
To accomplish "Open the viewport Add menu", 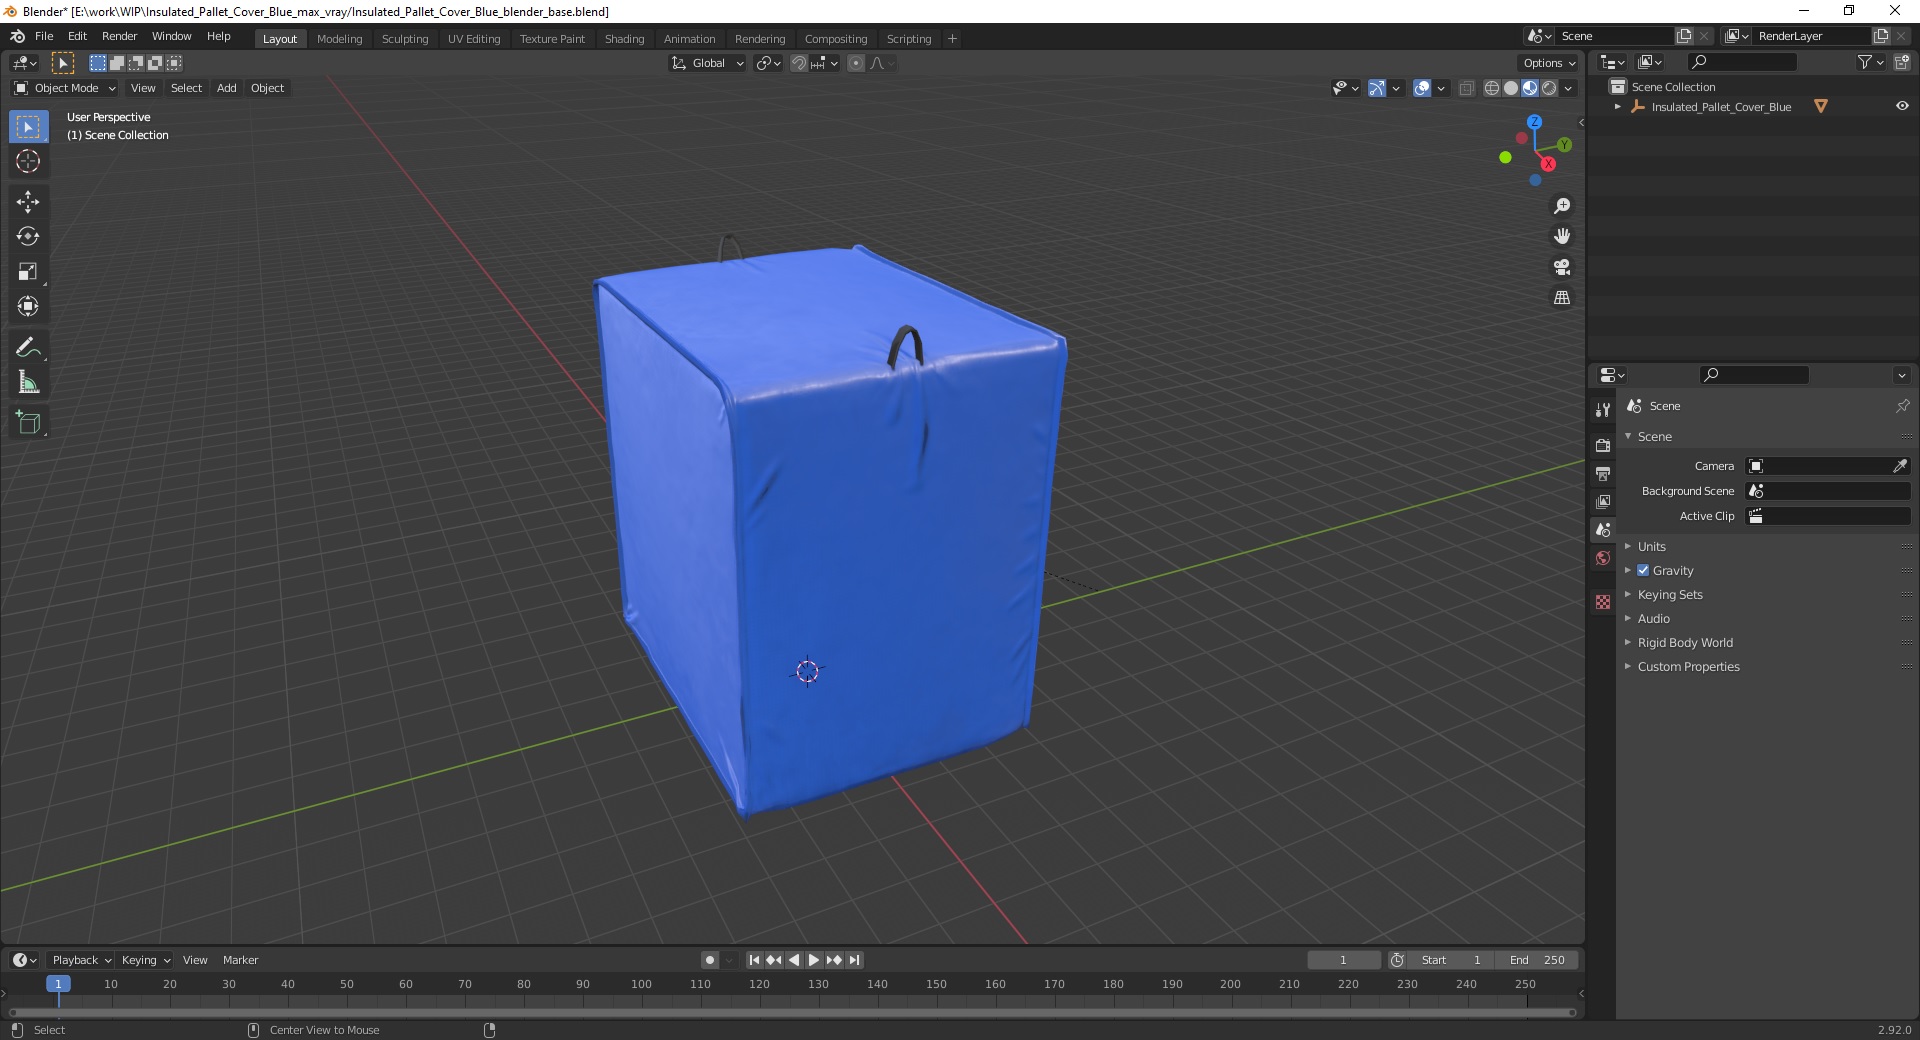I will coord(227,88).
